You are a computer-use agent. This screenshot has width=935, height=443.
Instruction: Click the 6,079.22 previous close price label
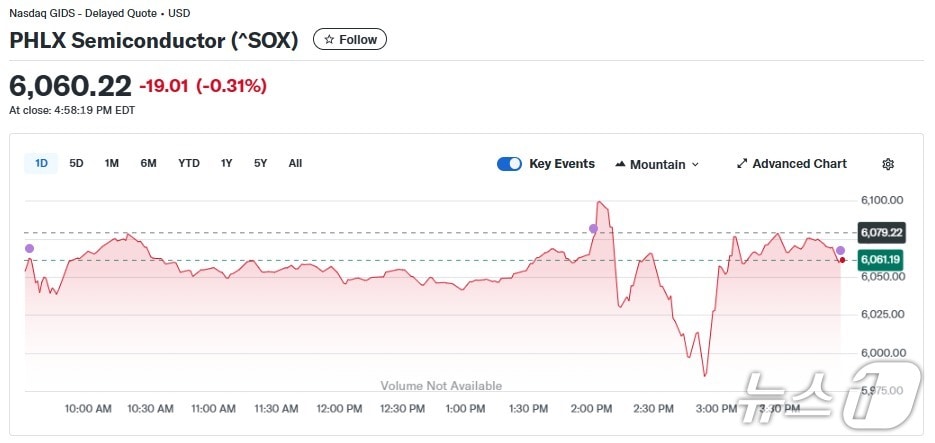click(x=881, y=233)
